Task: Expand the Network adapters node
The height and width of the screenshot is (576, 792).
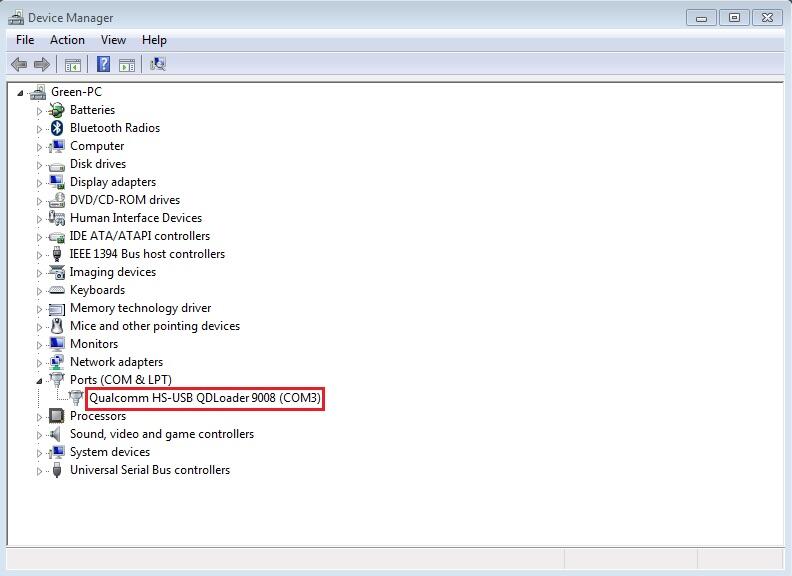Action: (39, 363)
